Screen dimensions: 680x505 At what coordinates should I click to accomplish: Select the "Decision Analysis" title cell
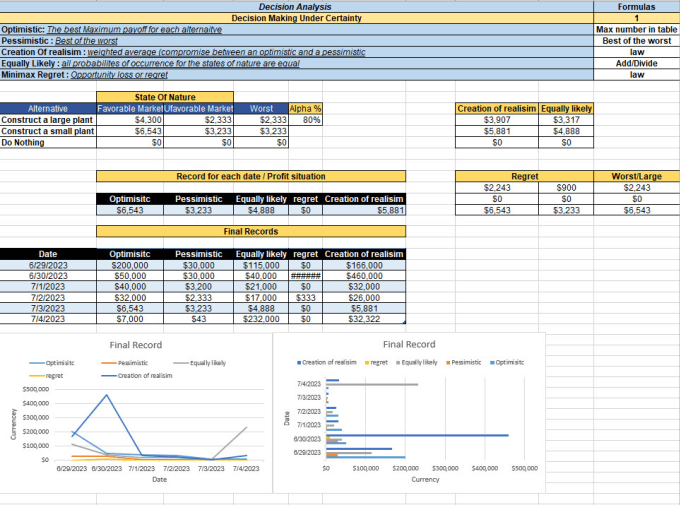click(296, 7)
